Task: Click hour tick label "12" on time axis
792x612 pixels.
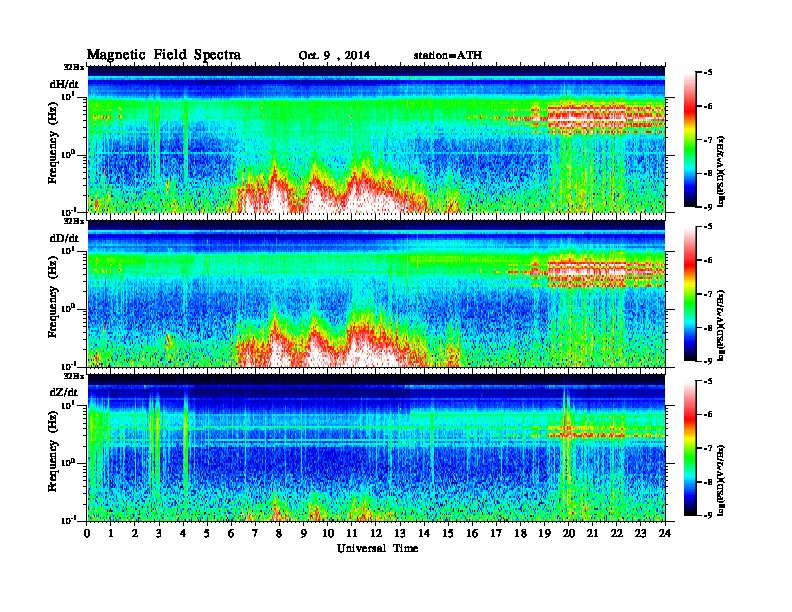Action: click(x=376, y=534)
